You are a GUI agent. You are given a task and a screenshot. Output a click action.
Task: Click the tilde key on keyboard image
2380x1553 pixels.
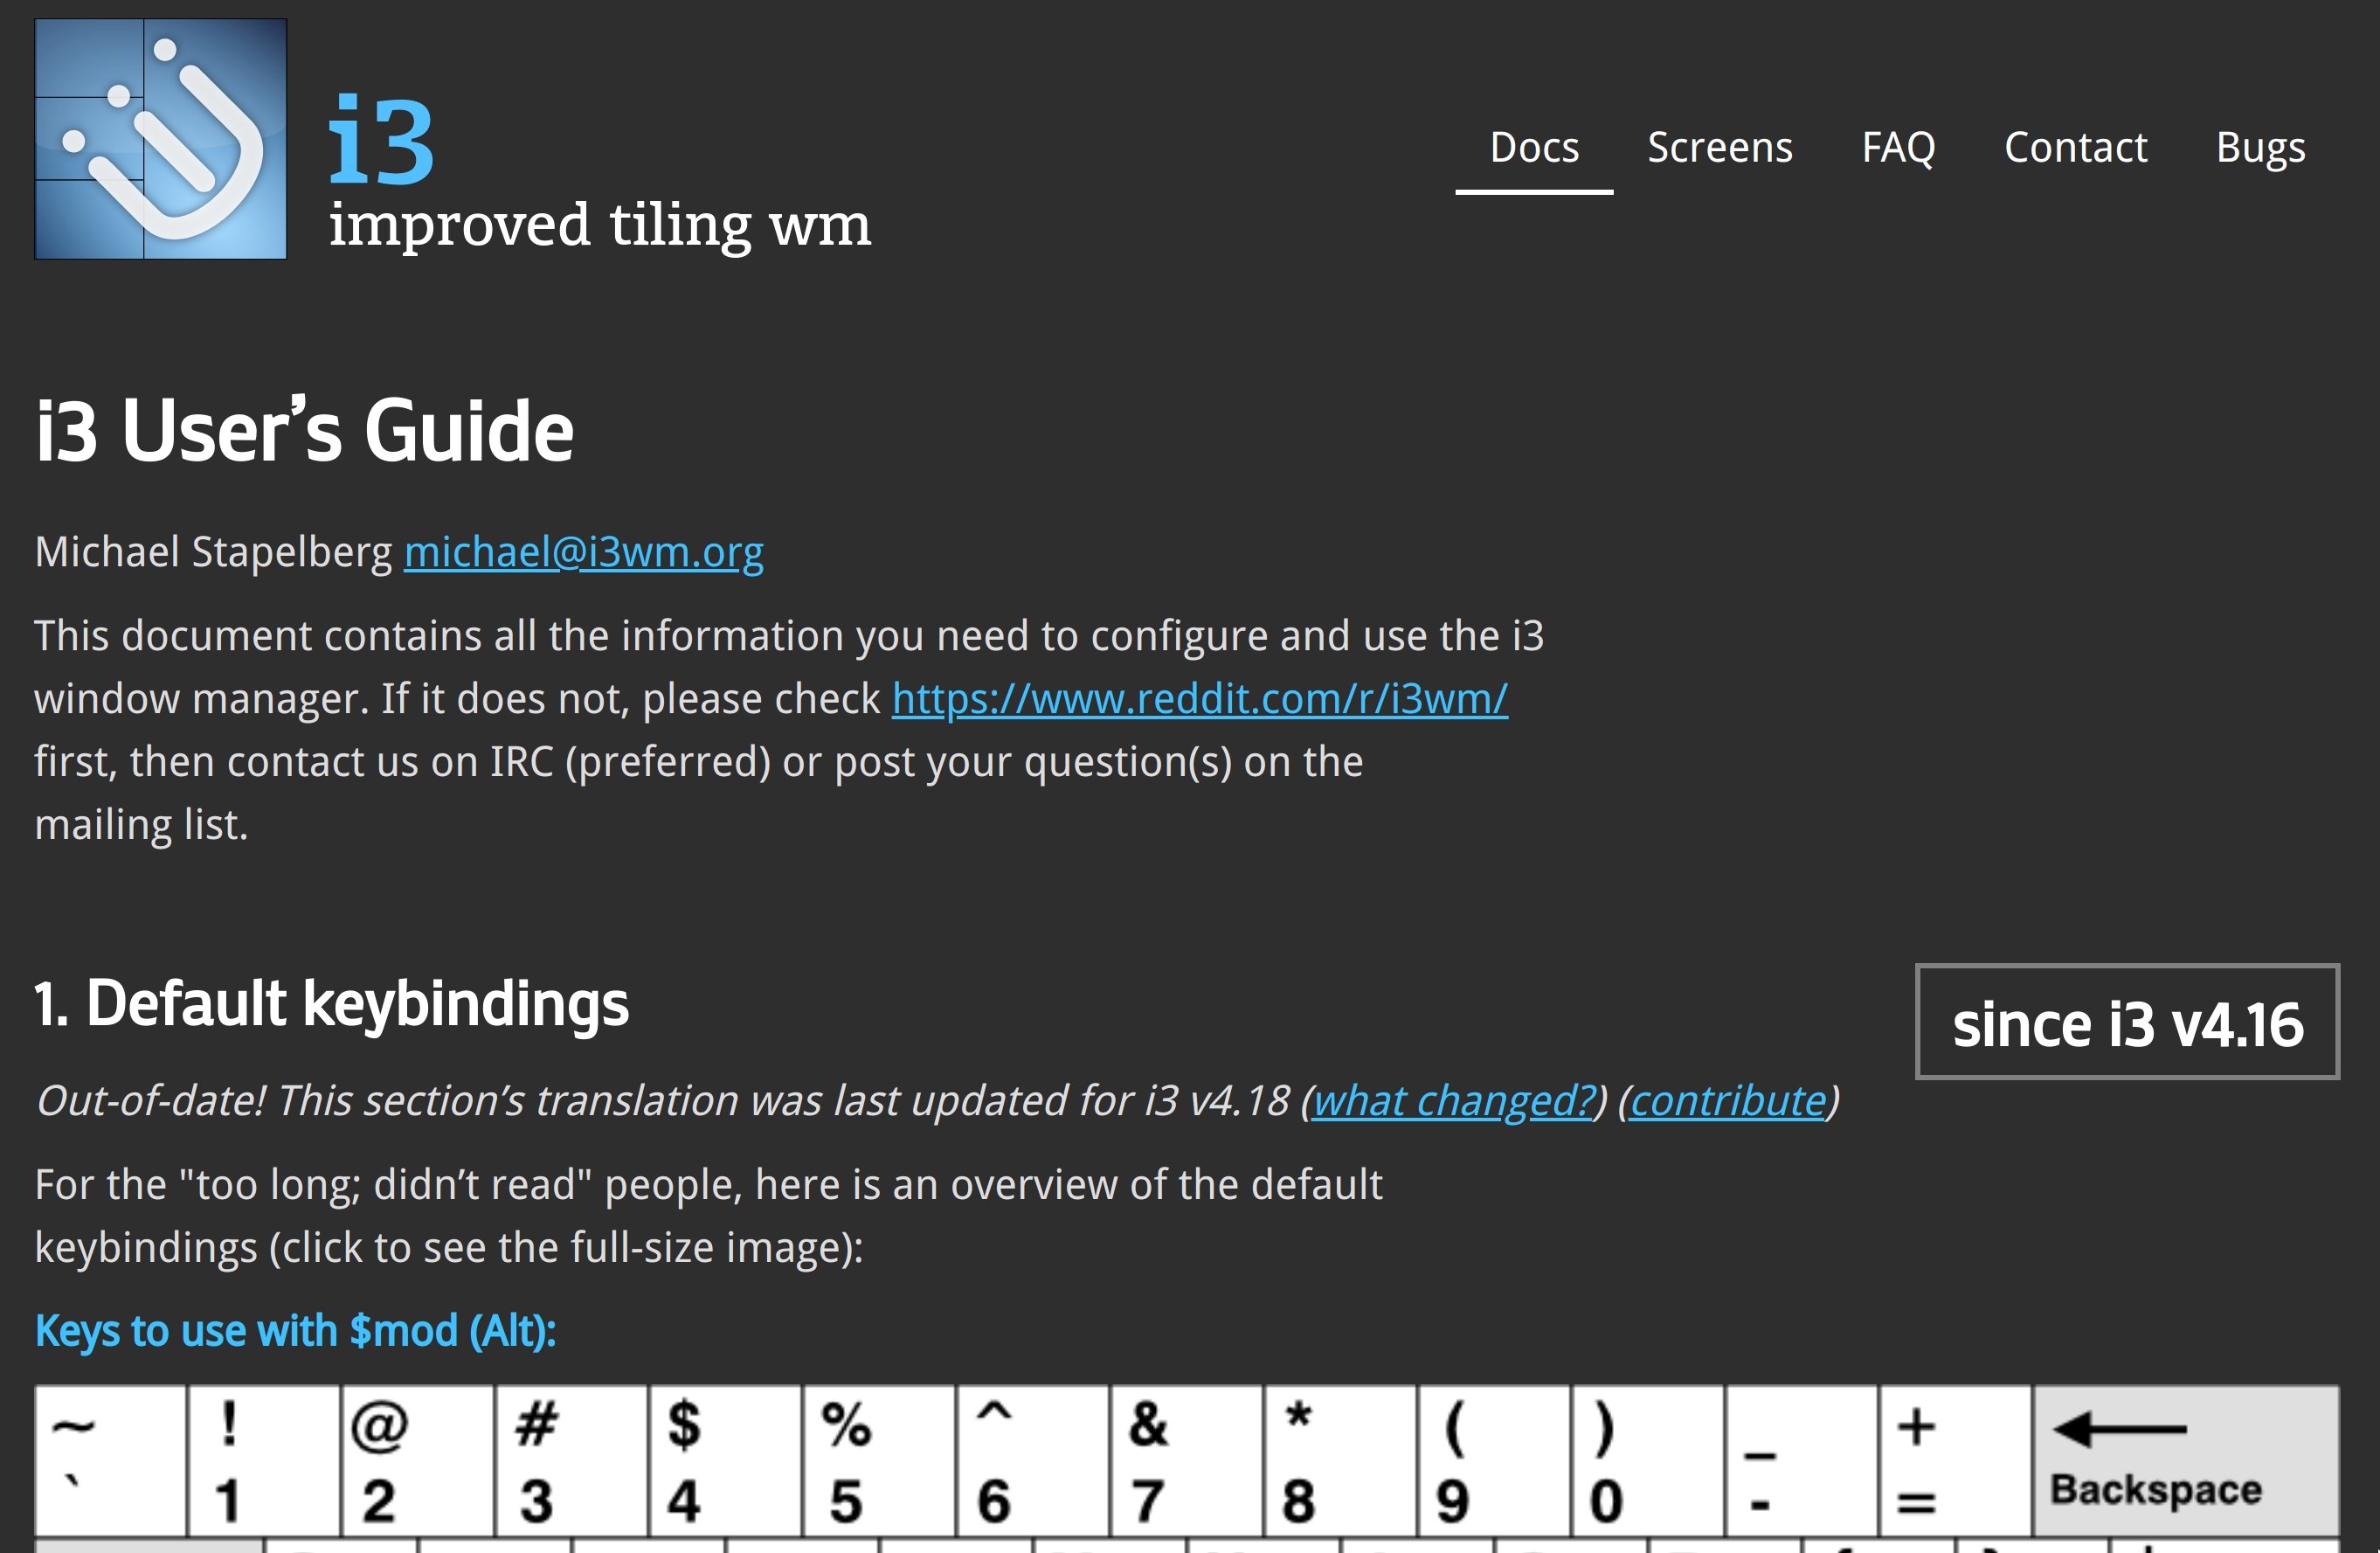(x=111, y=1461)
